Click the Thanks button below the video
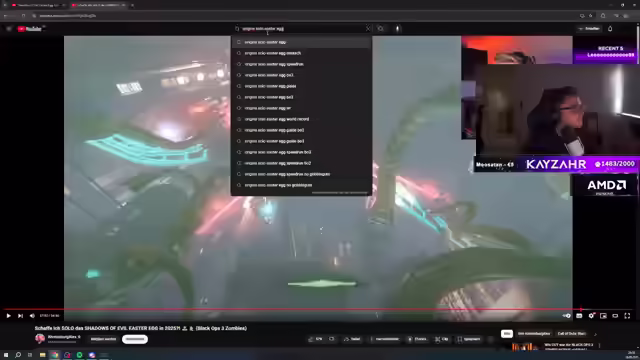This screenshot has width=640, height=360. point(417,339)
